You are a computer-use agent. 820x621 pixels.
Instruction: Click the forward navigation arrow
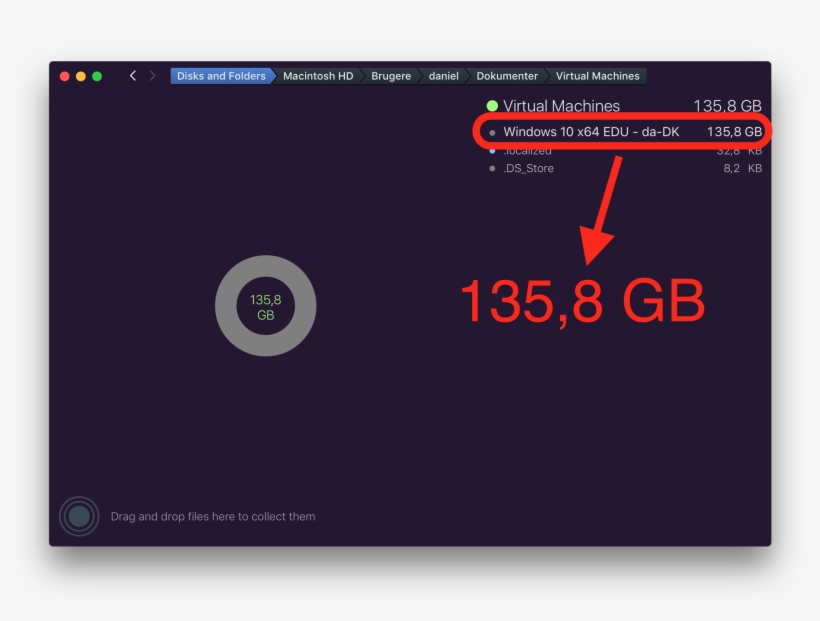click(x=152, y=75)
